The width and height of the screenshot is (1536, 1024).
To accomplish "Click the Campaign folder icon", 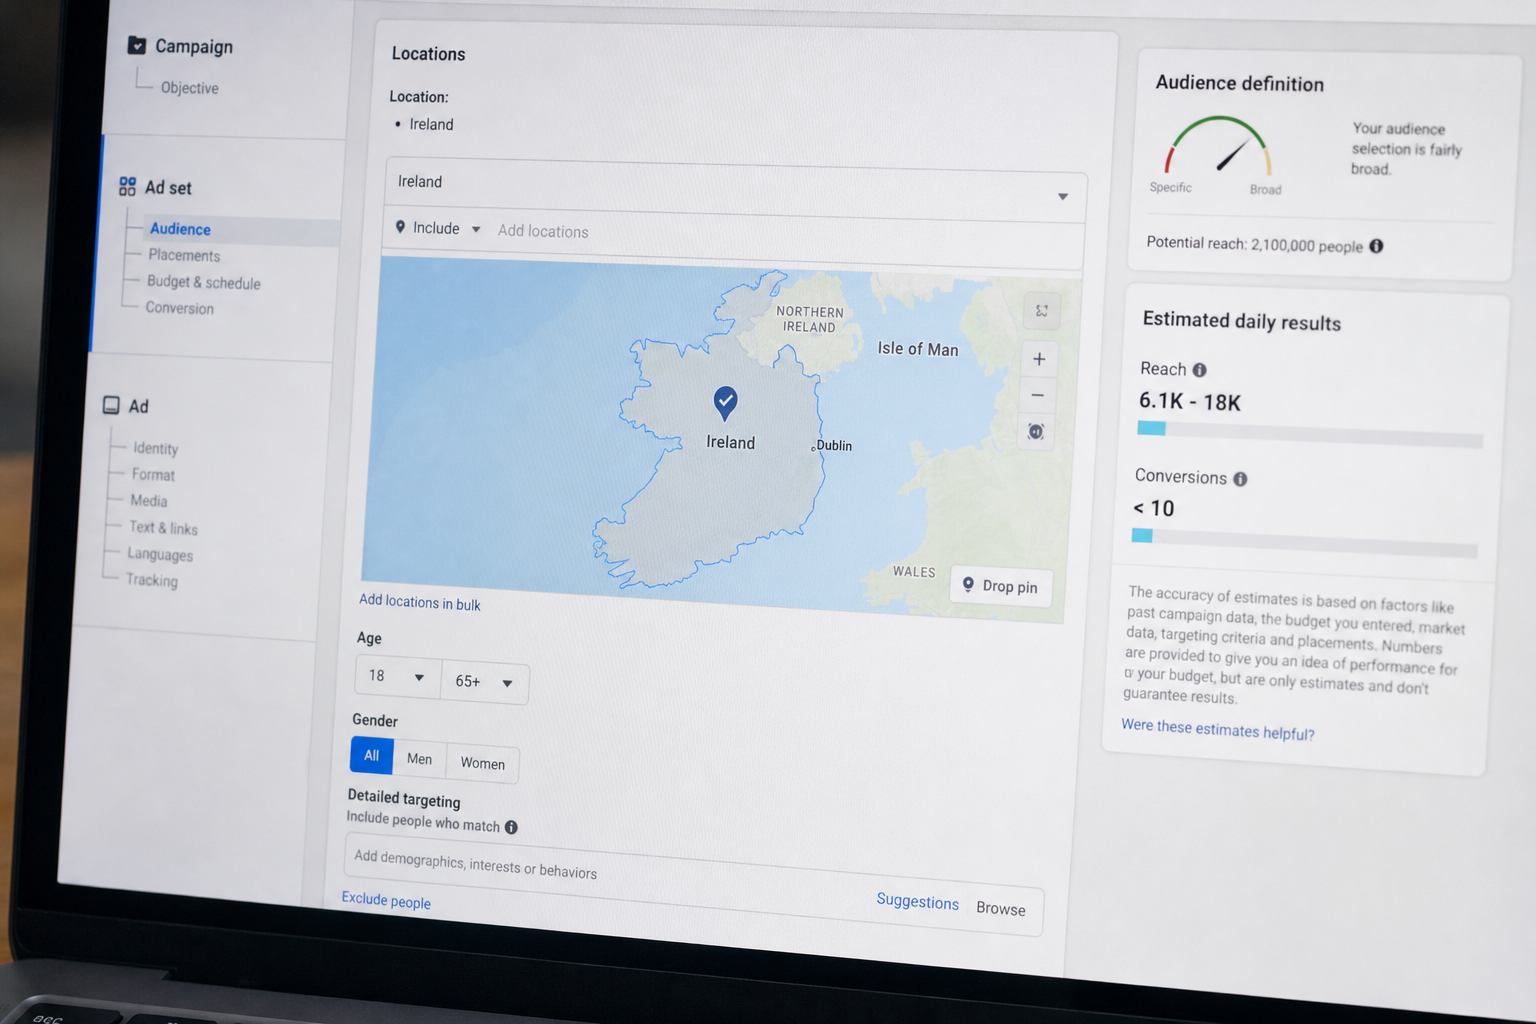I will (137, 45).
